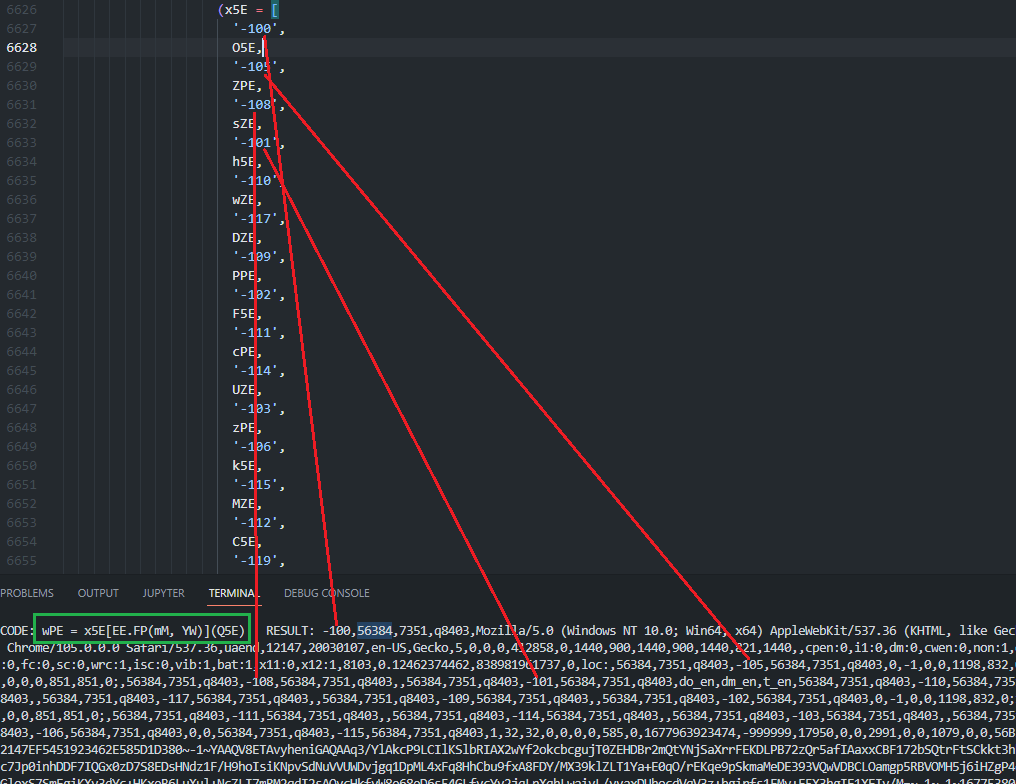Click the 'MZE' identifier
Viewport: 1016px width, 784px height.
[244, 503]
